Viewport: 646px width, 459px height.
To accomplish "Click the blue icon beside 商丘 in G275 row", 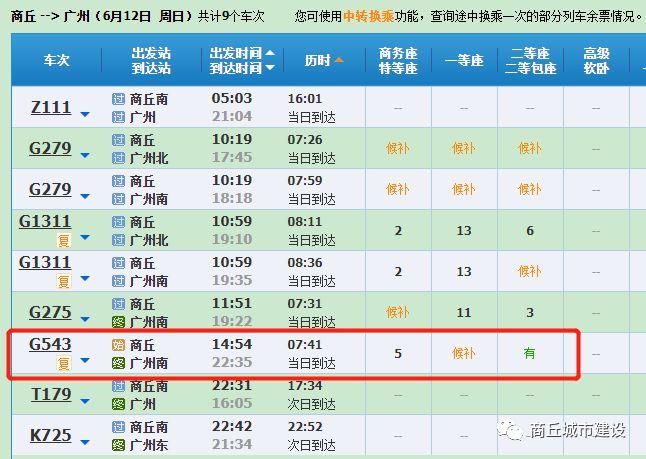I will 118,304.
